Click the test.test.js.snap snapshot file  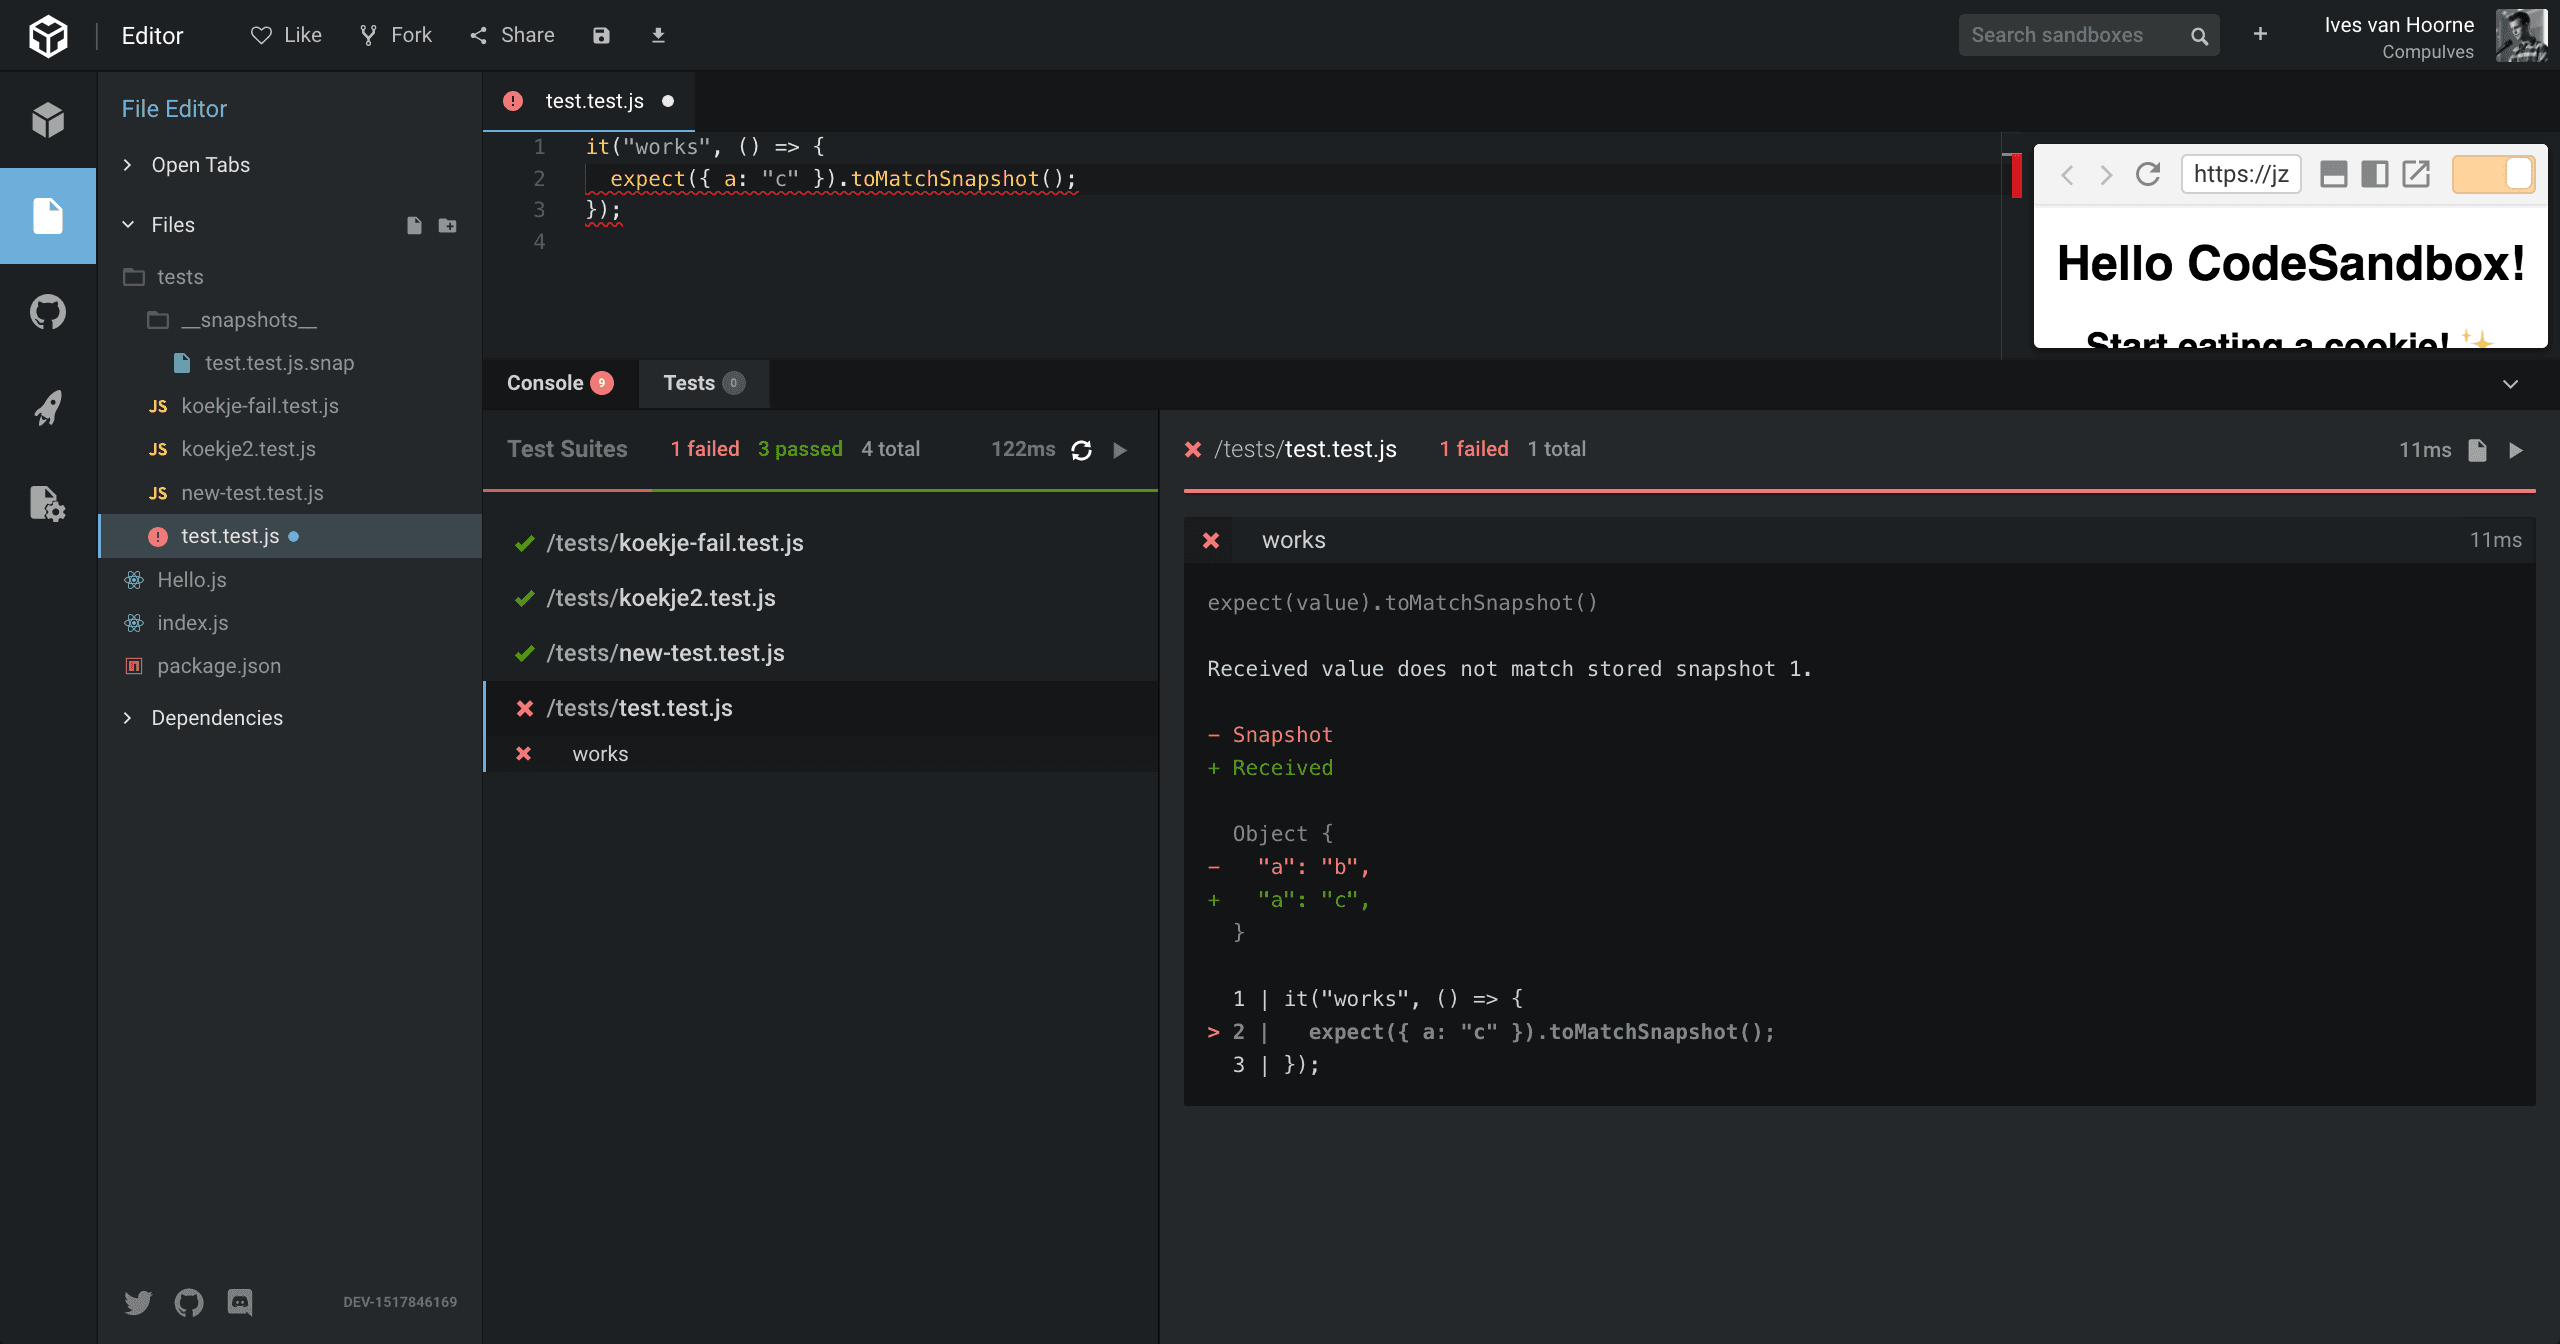click(x=279, y=362)
